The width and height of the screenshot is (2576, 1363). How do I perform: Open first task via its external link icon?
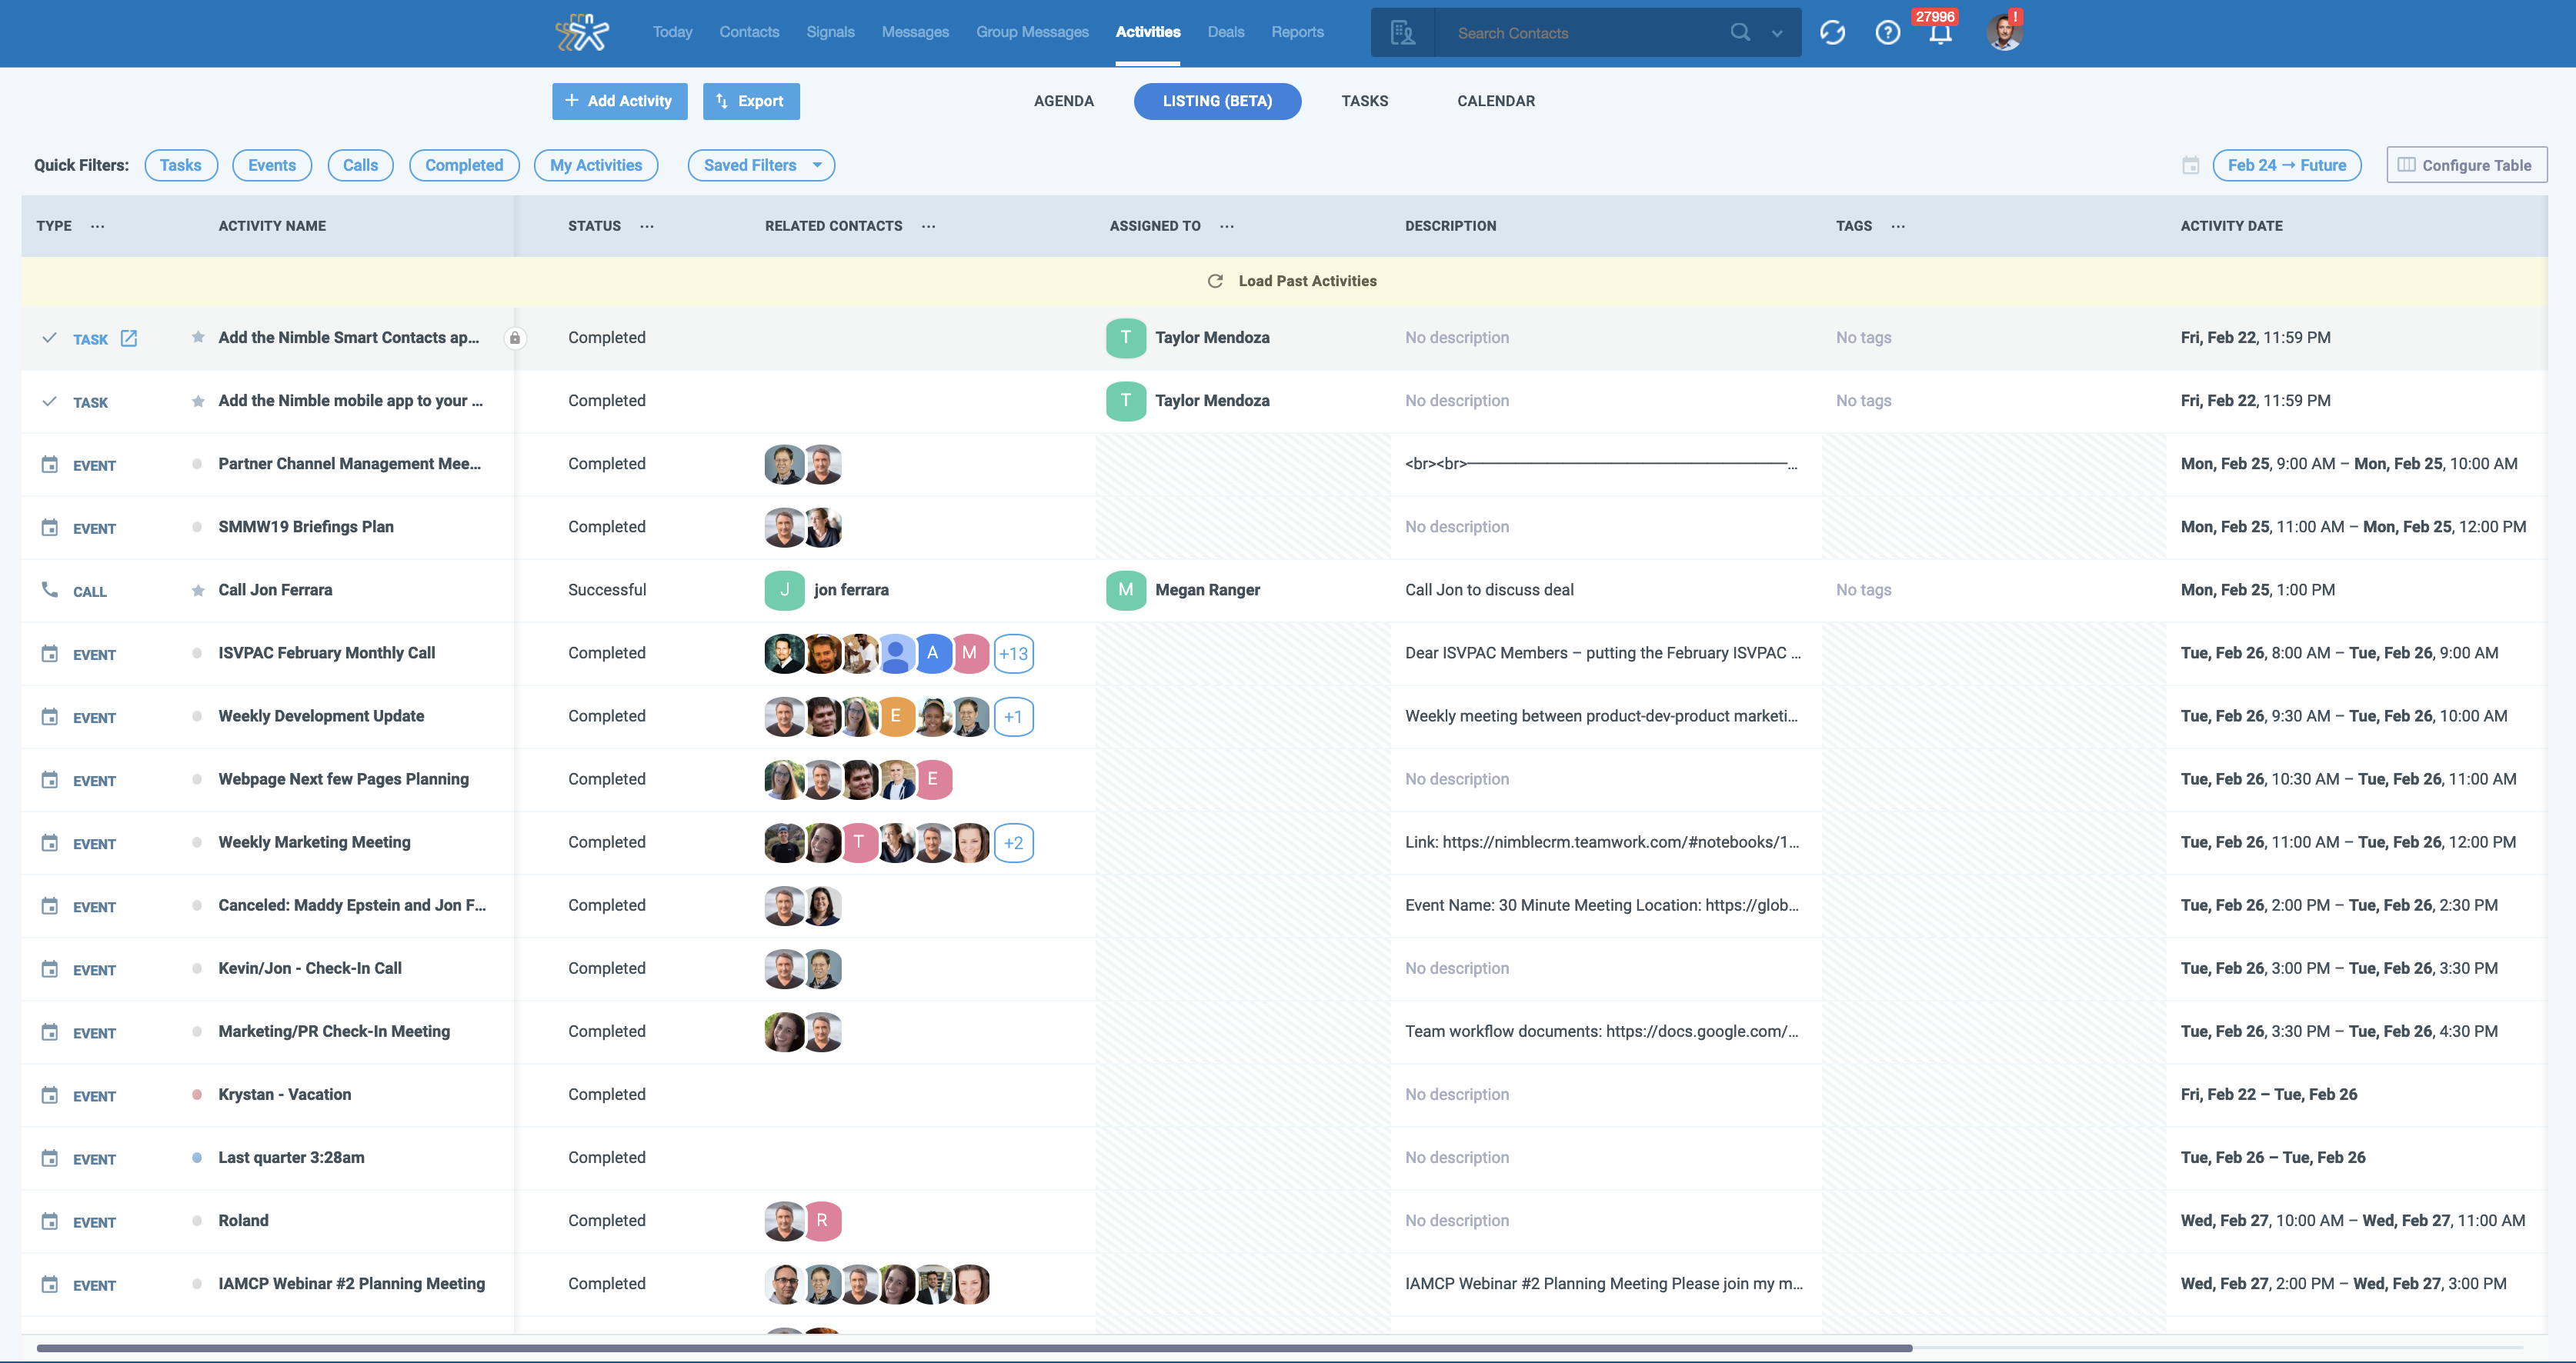pyautogui.click(x=129, y=338)
